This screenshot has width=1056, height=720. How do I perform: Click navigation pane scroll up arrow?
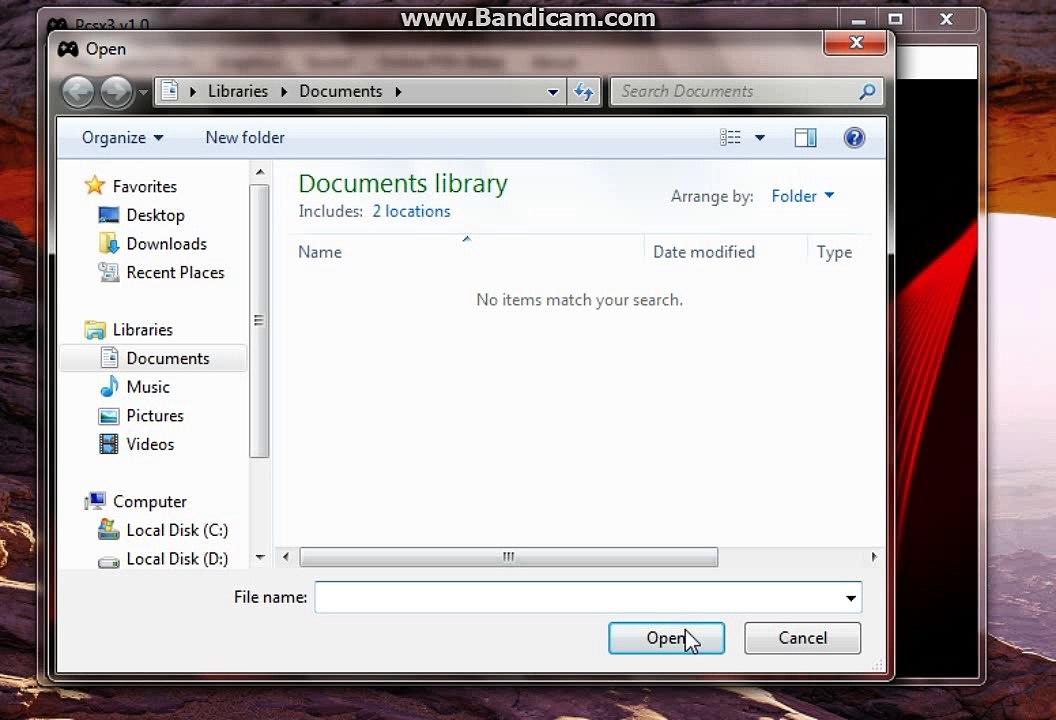click(x=260, y=172)
